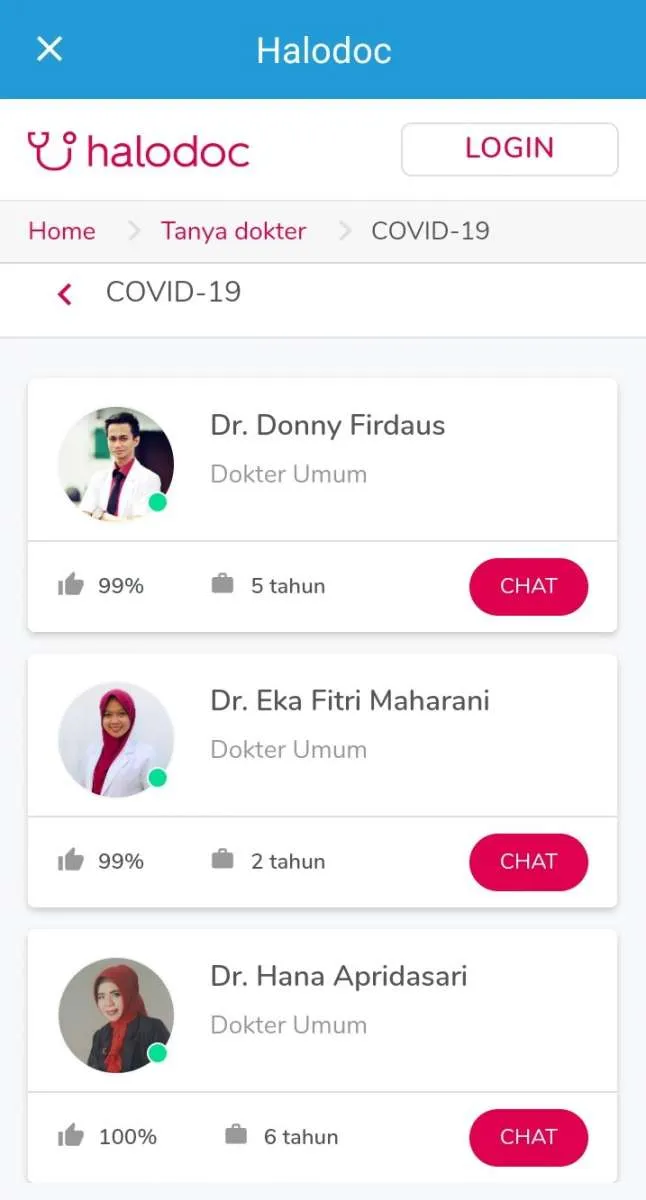Open Dr. Donny Firdaus profile photo
This screenshot has width=646, height=1200.
point(115,464)
